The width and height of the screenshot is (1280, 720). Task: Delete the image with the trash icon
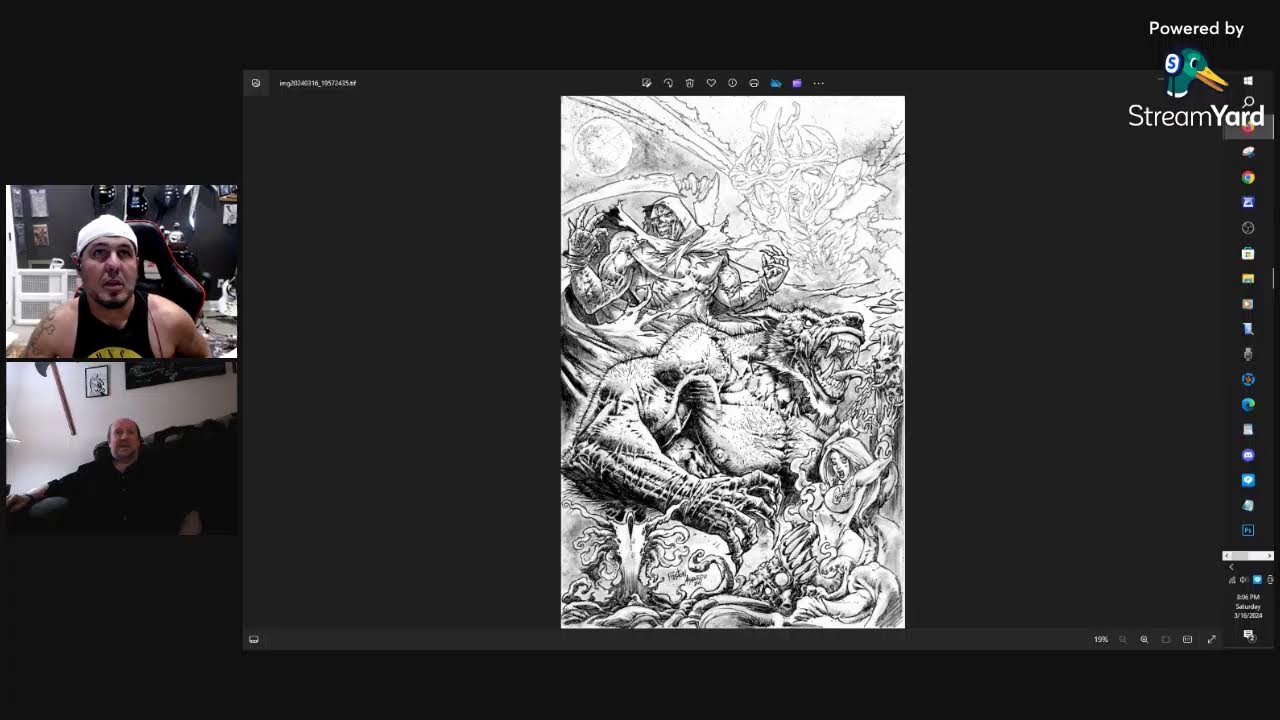pos(689,83)
